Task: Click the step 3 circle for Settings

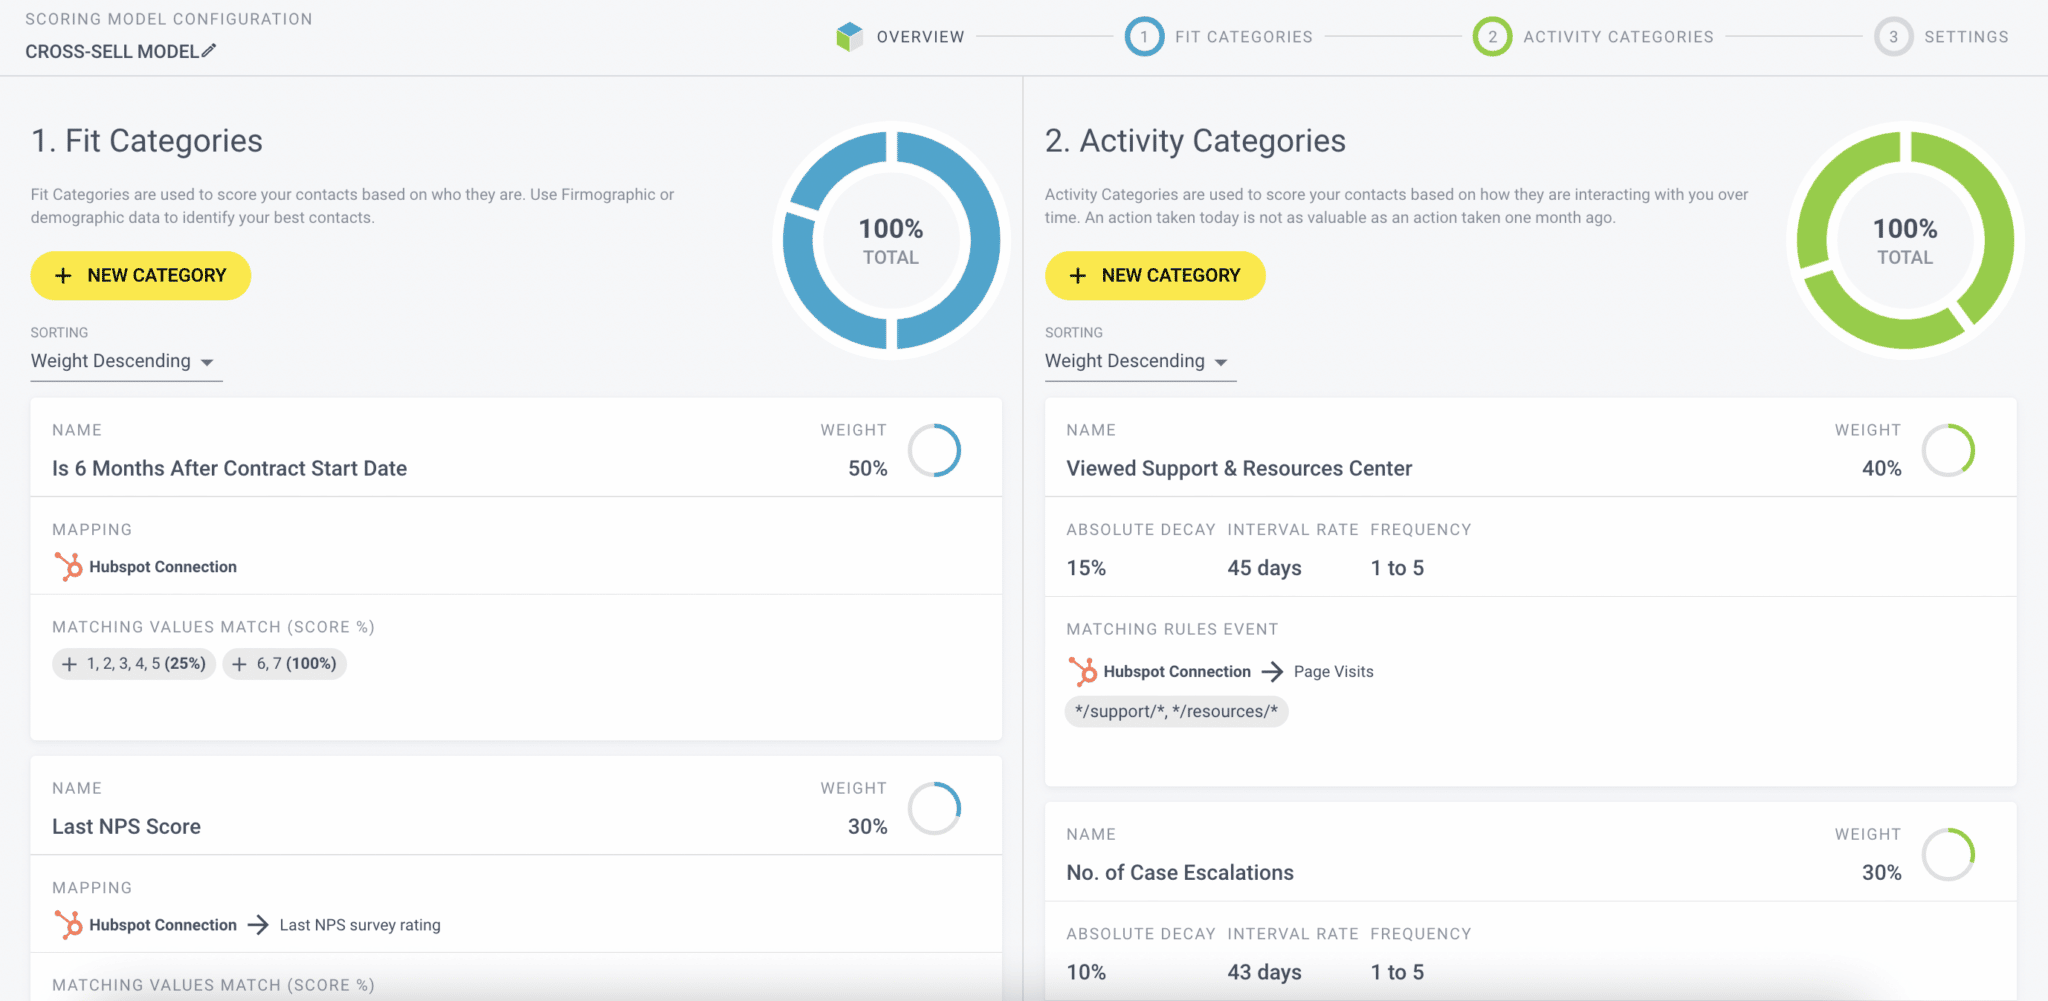Action: click(x=1893, y=37)
